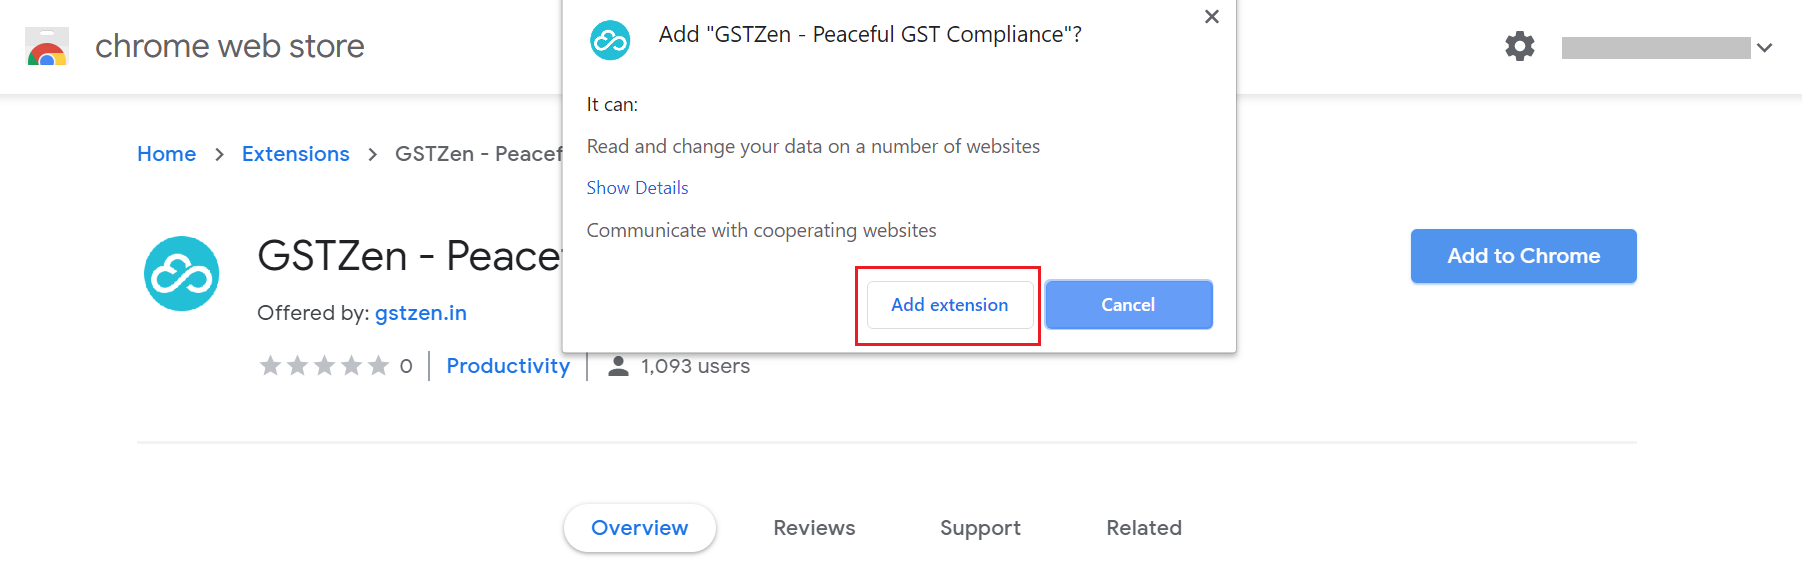The image size is (1802, 566).
Task: Switch to the Reviews tab
Action: (x=814, y=528)
